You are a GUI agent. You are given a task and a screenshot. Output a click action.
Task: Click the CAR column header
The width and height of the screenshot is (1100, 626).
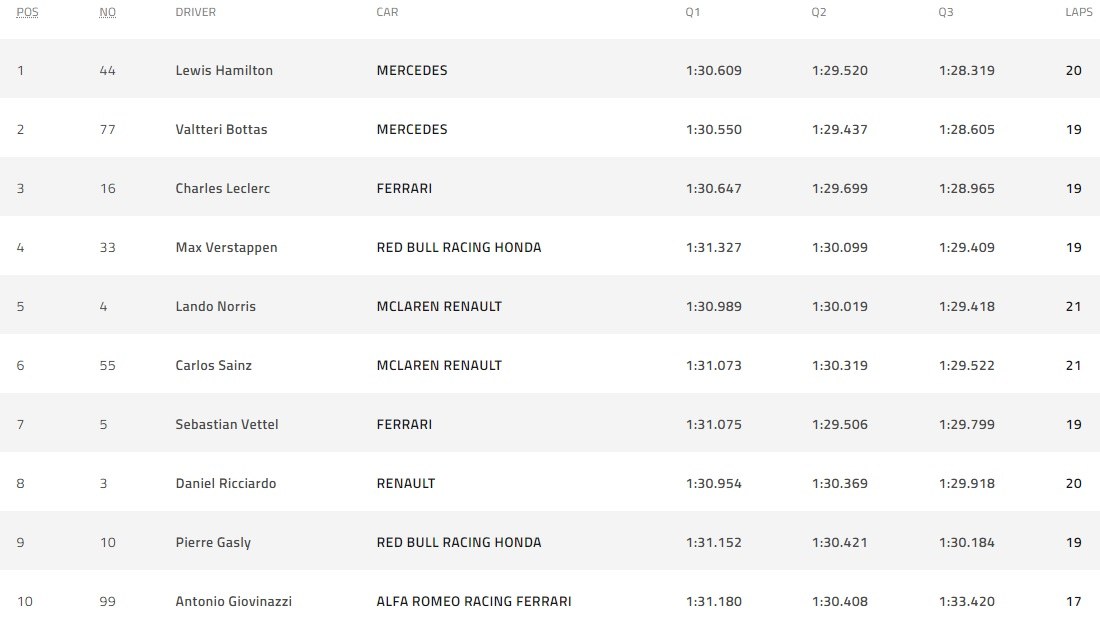tap(387, 12)
